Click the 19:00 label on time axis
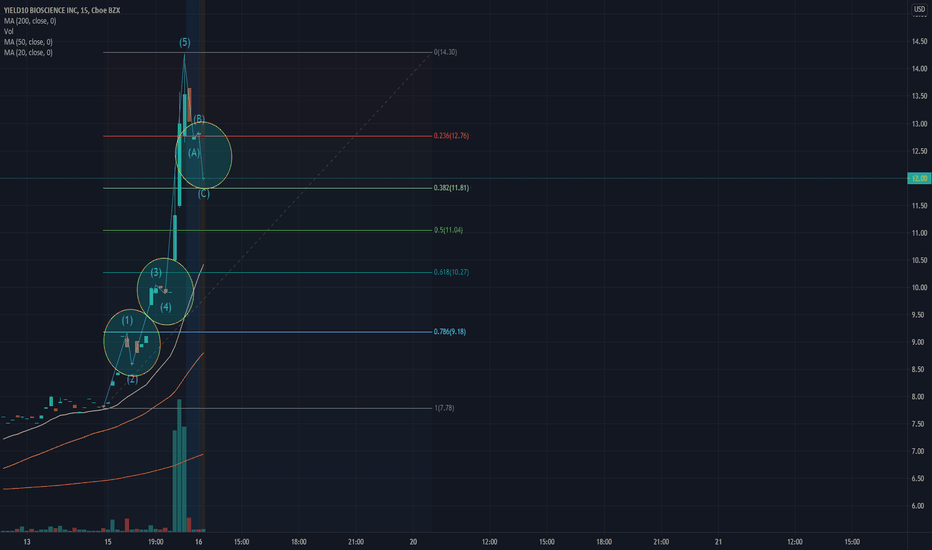 tap(156, 542)
